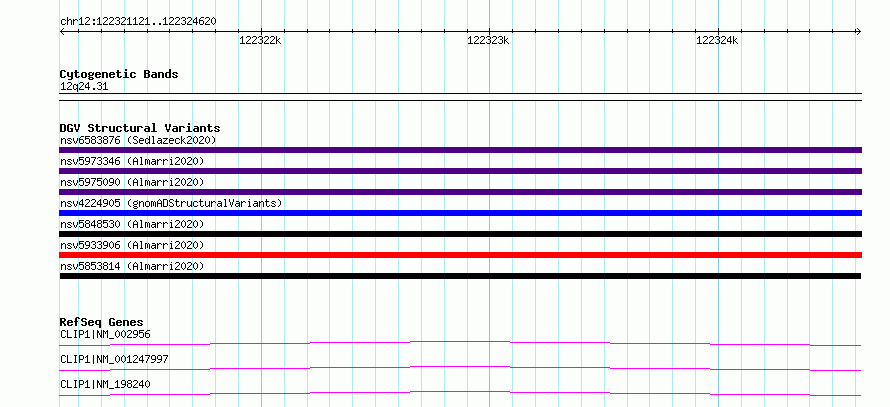The width and height of the screenshot is (890, 407).
Task: Select the black bar below nsv5853814
Action: point(460,276)
